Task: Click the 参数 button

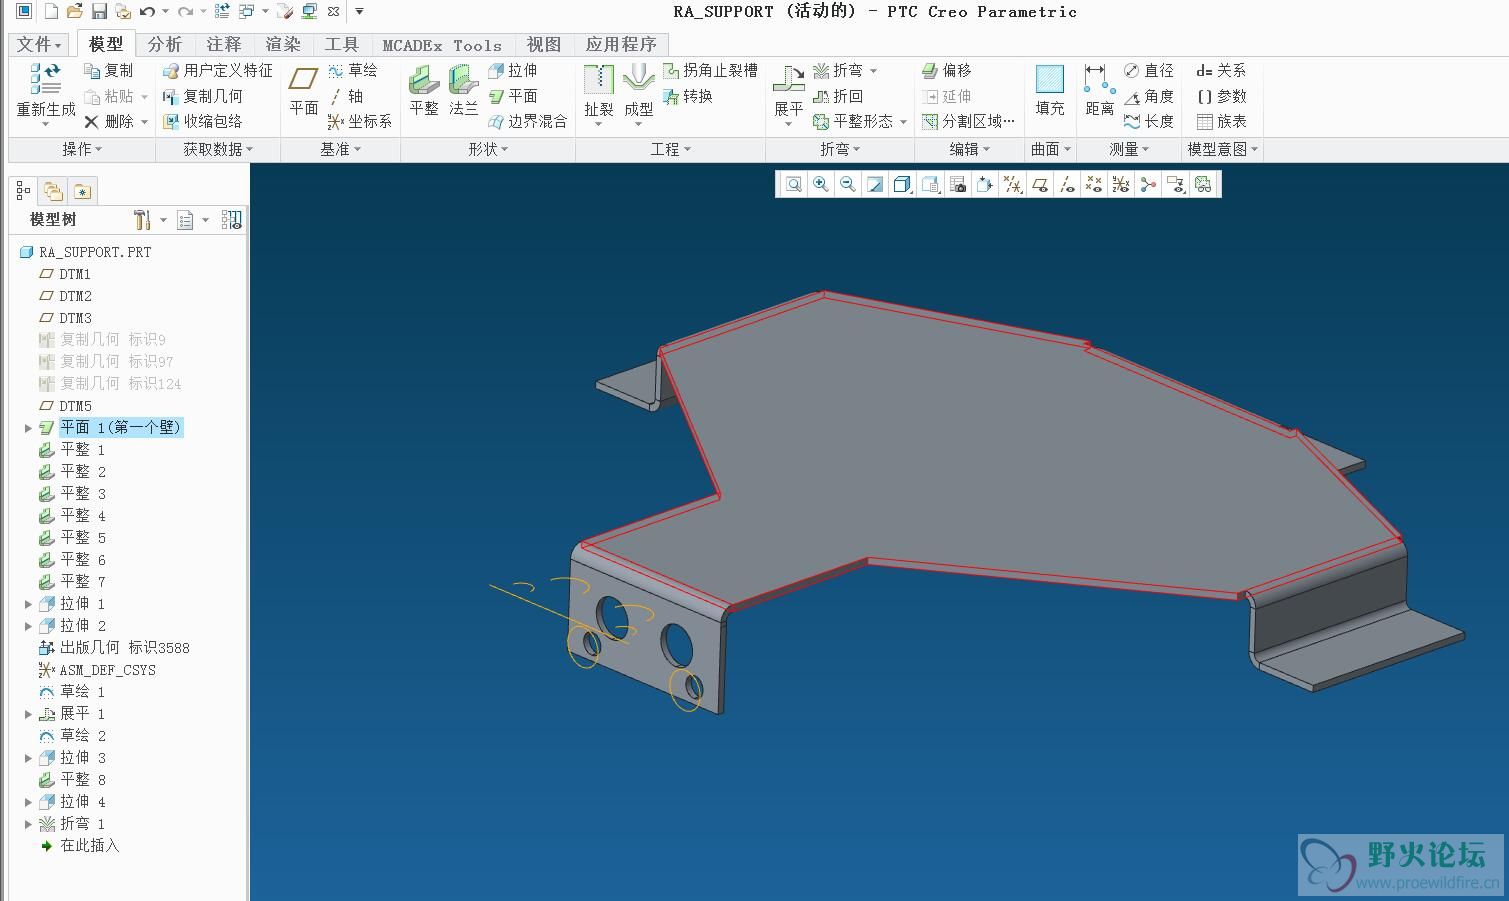Action: 1221,96
